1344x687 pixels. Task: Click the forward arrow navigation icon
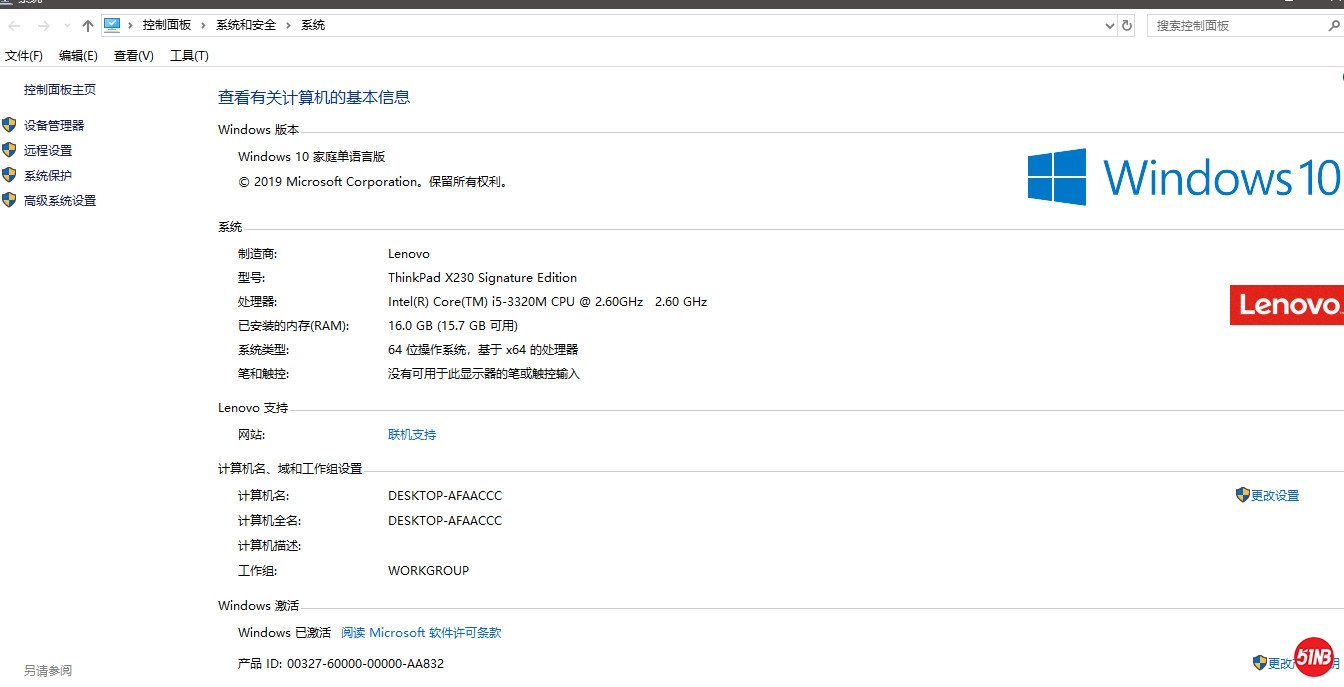coord(43,26)
